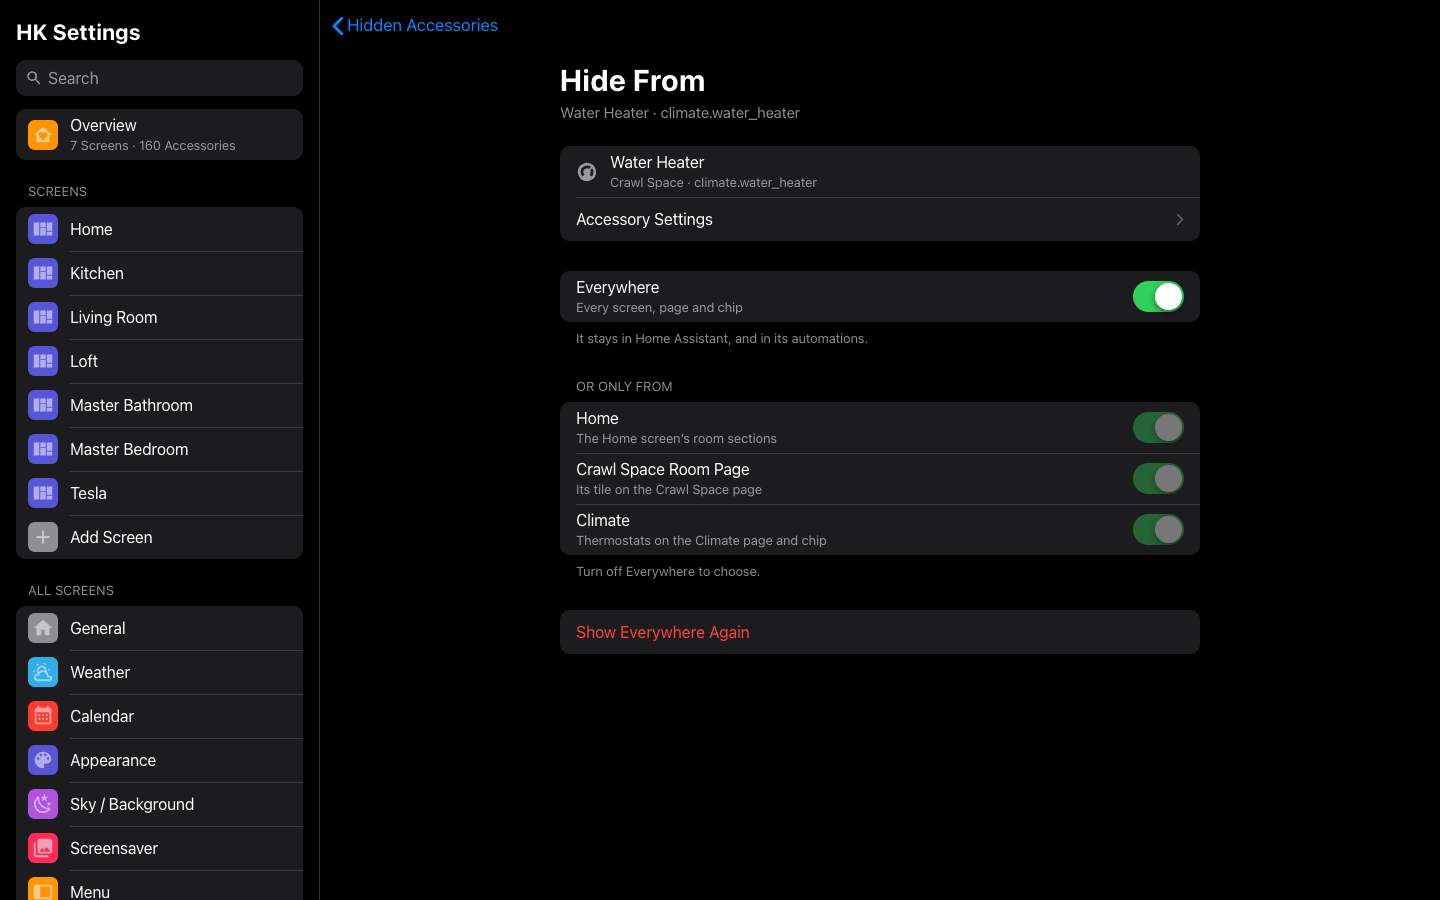Click the Loft screen icon
1440x900 pixels.
(43, 361)
